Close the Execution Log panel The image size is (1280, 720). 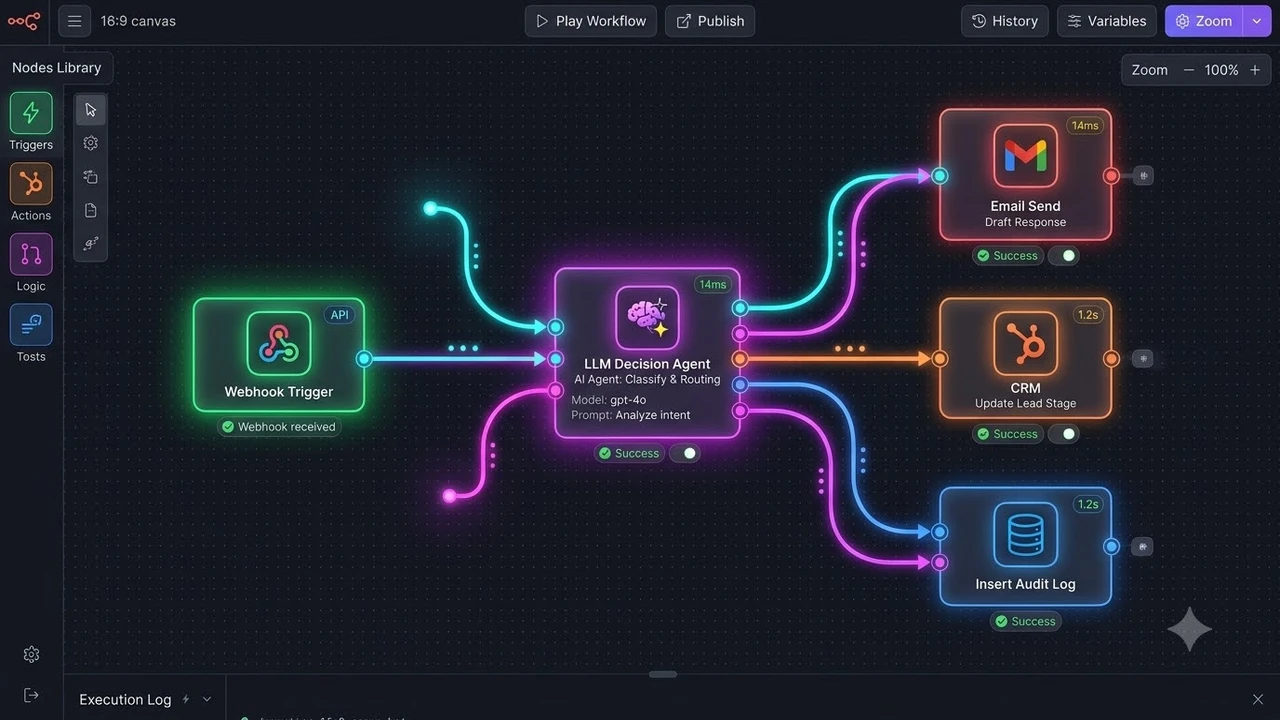pos(1258,699)
